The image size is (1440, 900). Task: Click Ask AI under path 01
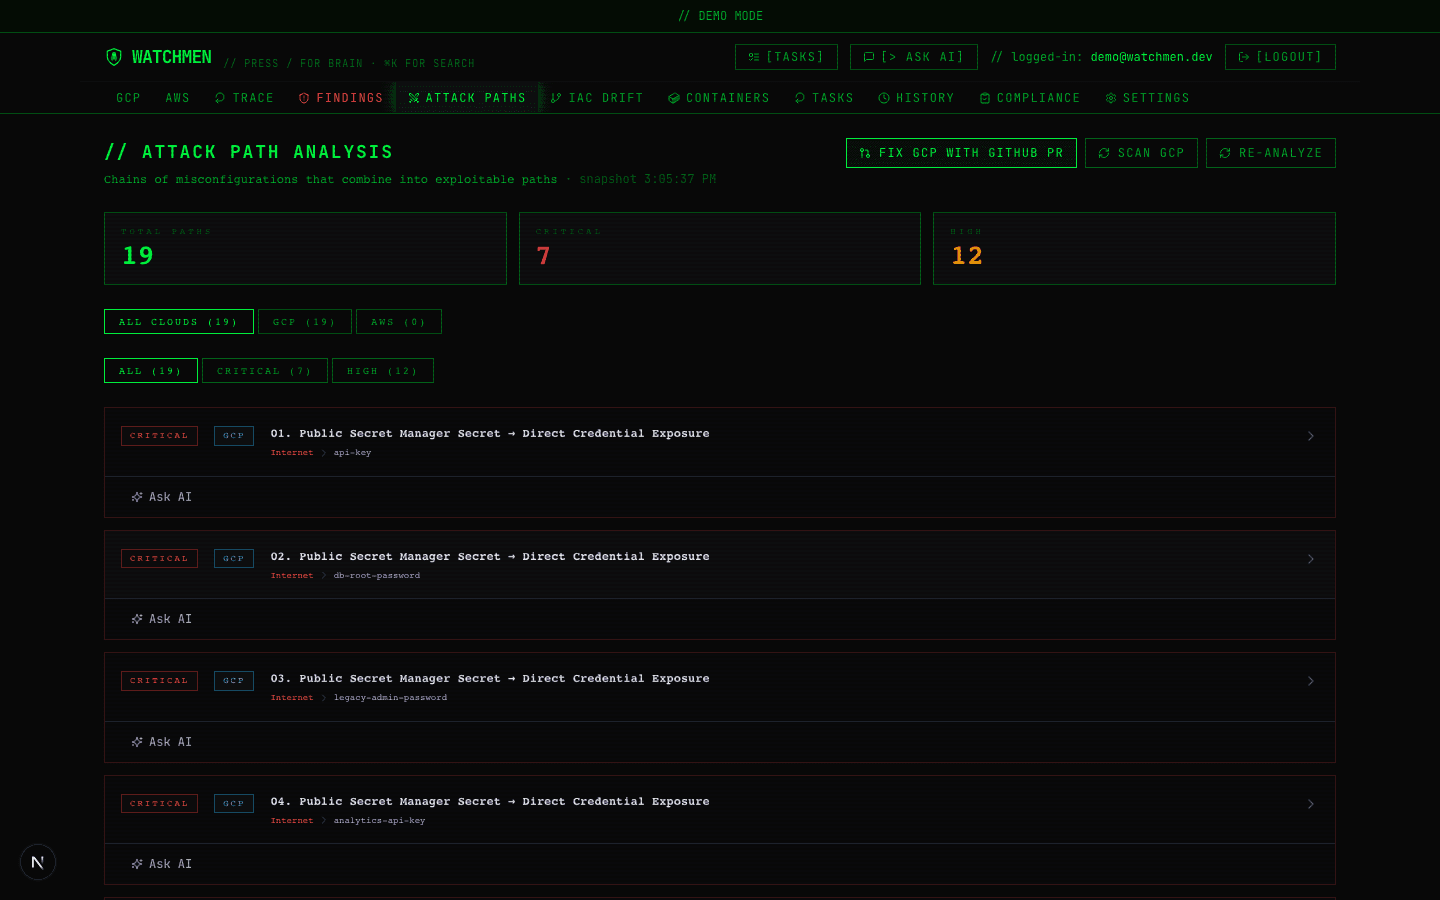[x=162, y=497]
